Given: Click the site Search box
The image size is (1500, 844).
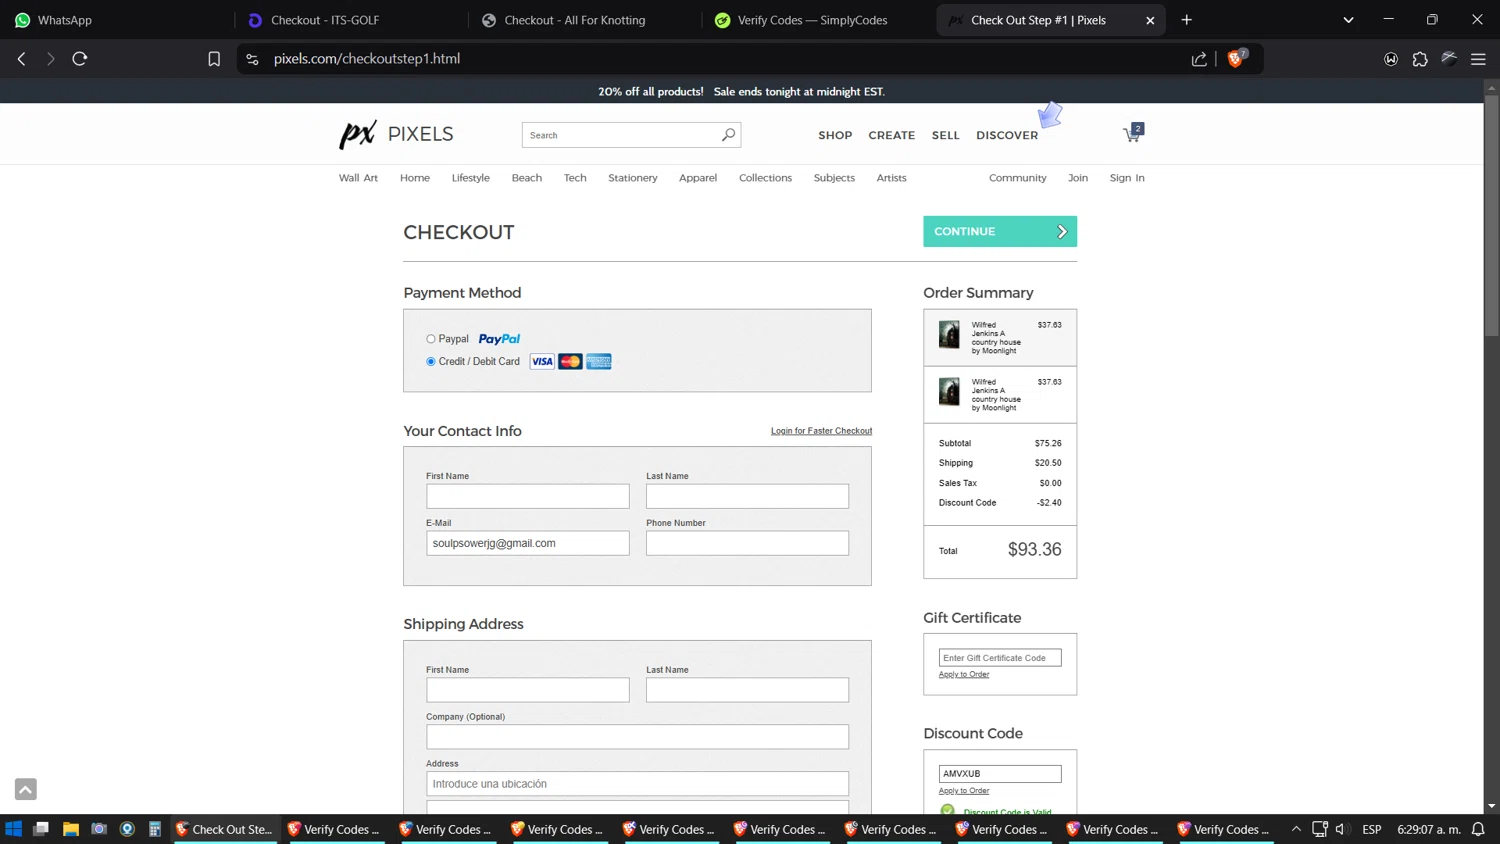Looking at the screenshot, I should click(620, 135).
